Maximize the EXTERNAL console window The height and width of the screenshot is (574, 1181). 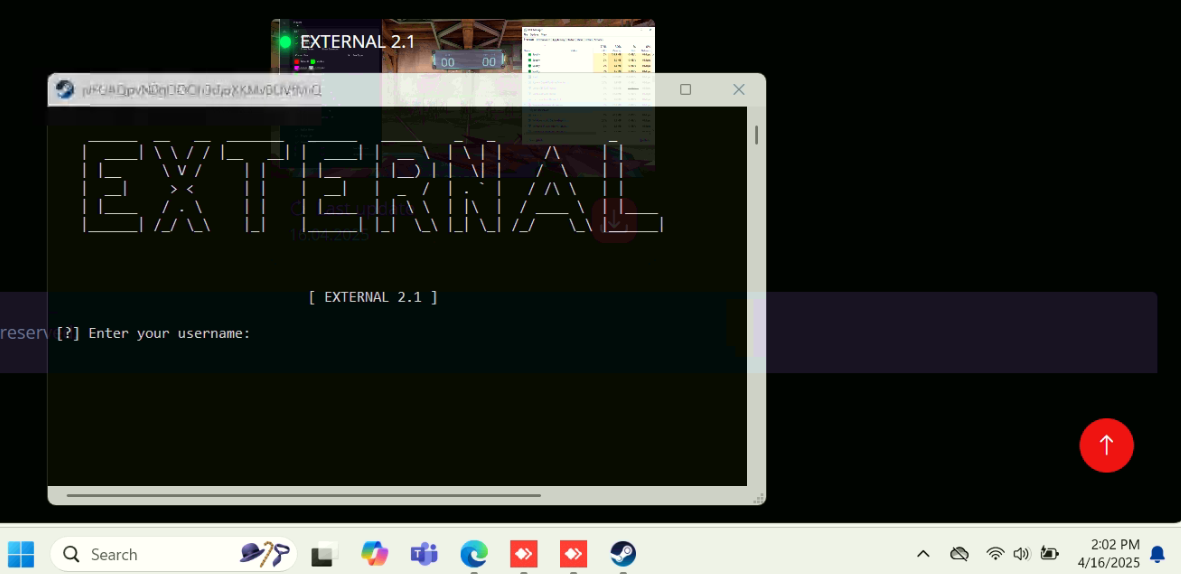(685, 89)
